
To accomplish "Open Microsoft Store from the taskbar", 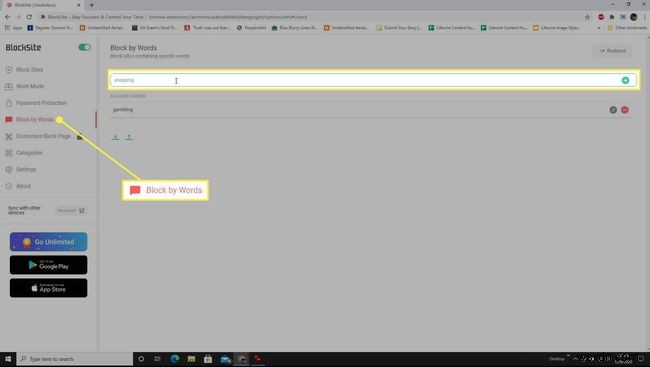I will [x=208, y=359].
